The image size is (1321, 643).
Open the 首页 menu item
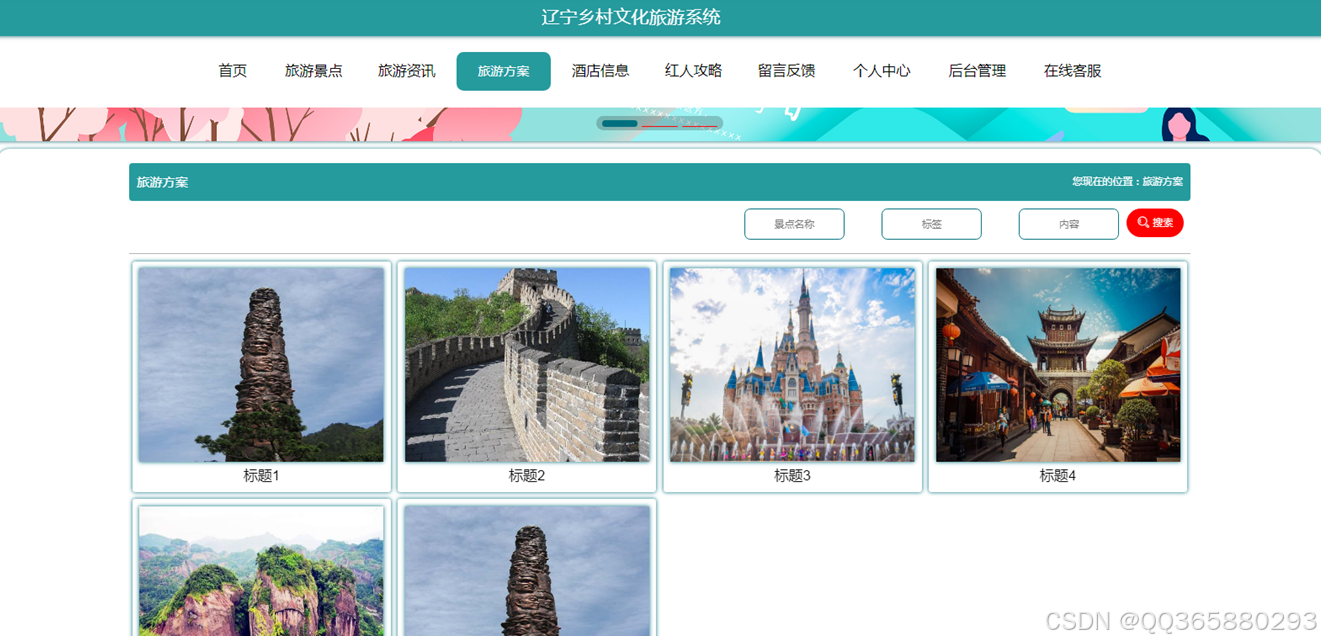[x=233, y=71]
